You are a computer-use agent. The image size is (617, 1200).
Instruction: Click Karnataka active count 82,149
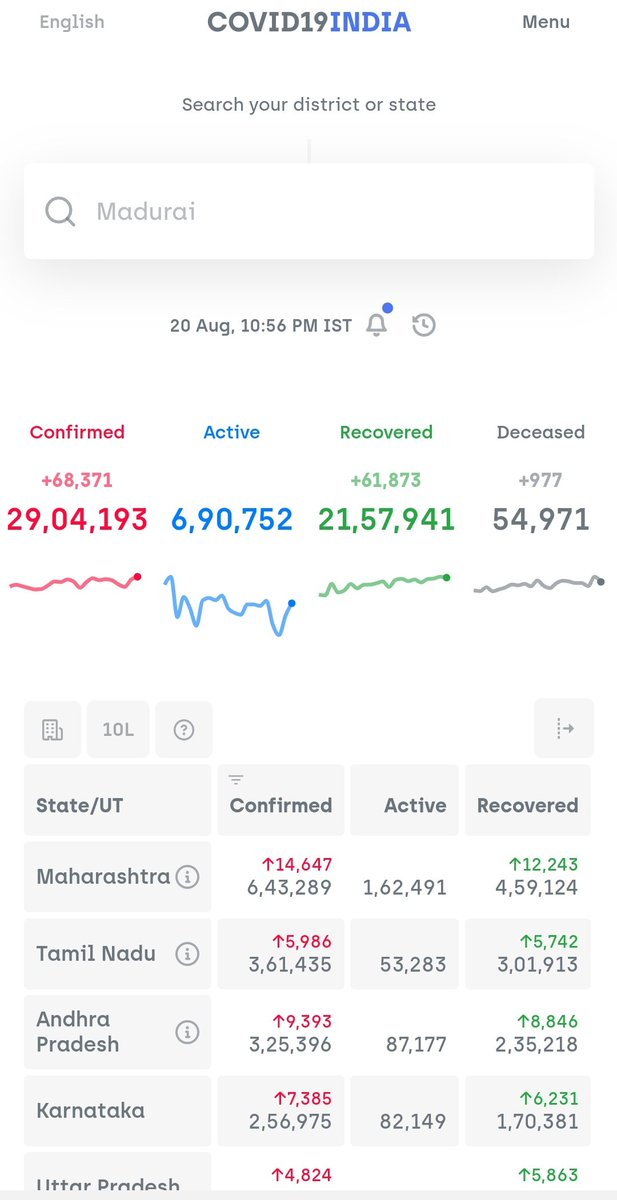(x=414, y=1122)
